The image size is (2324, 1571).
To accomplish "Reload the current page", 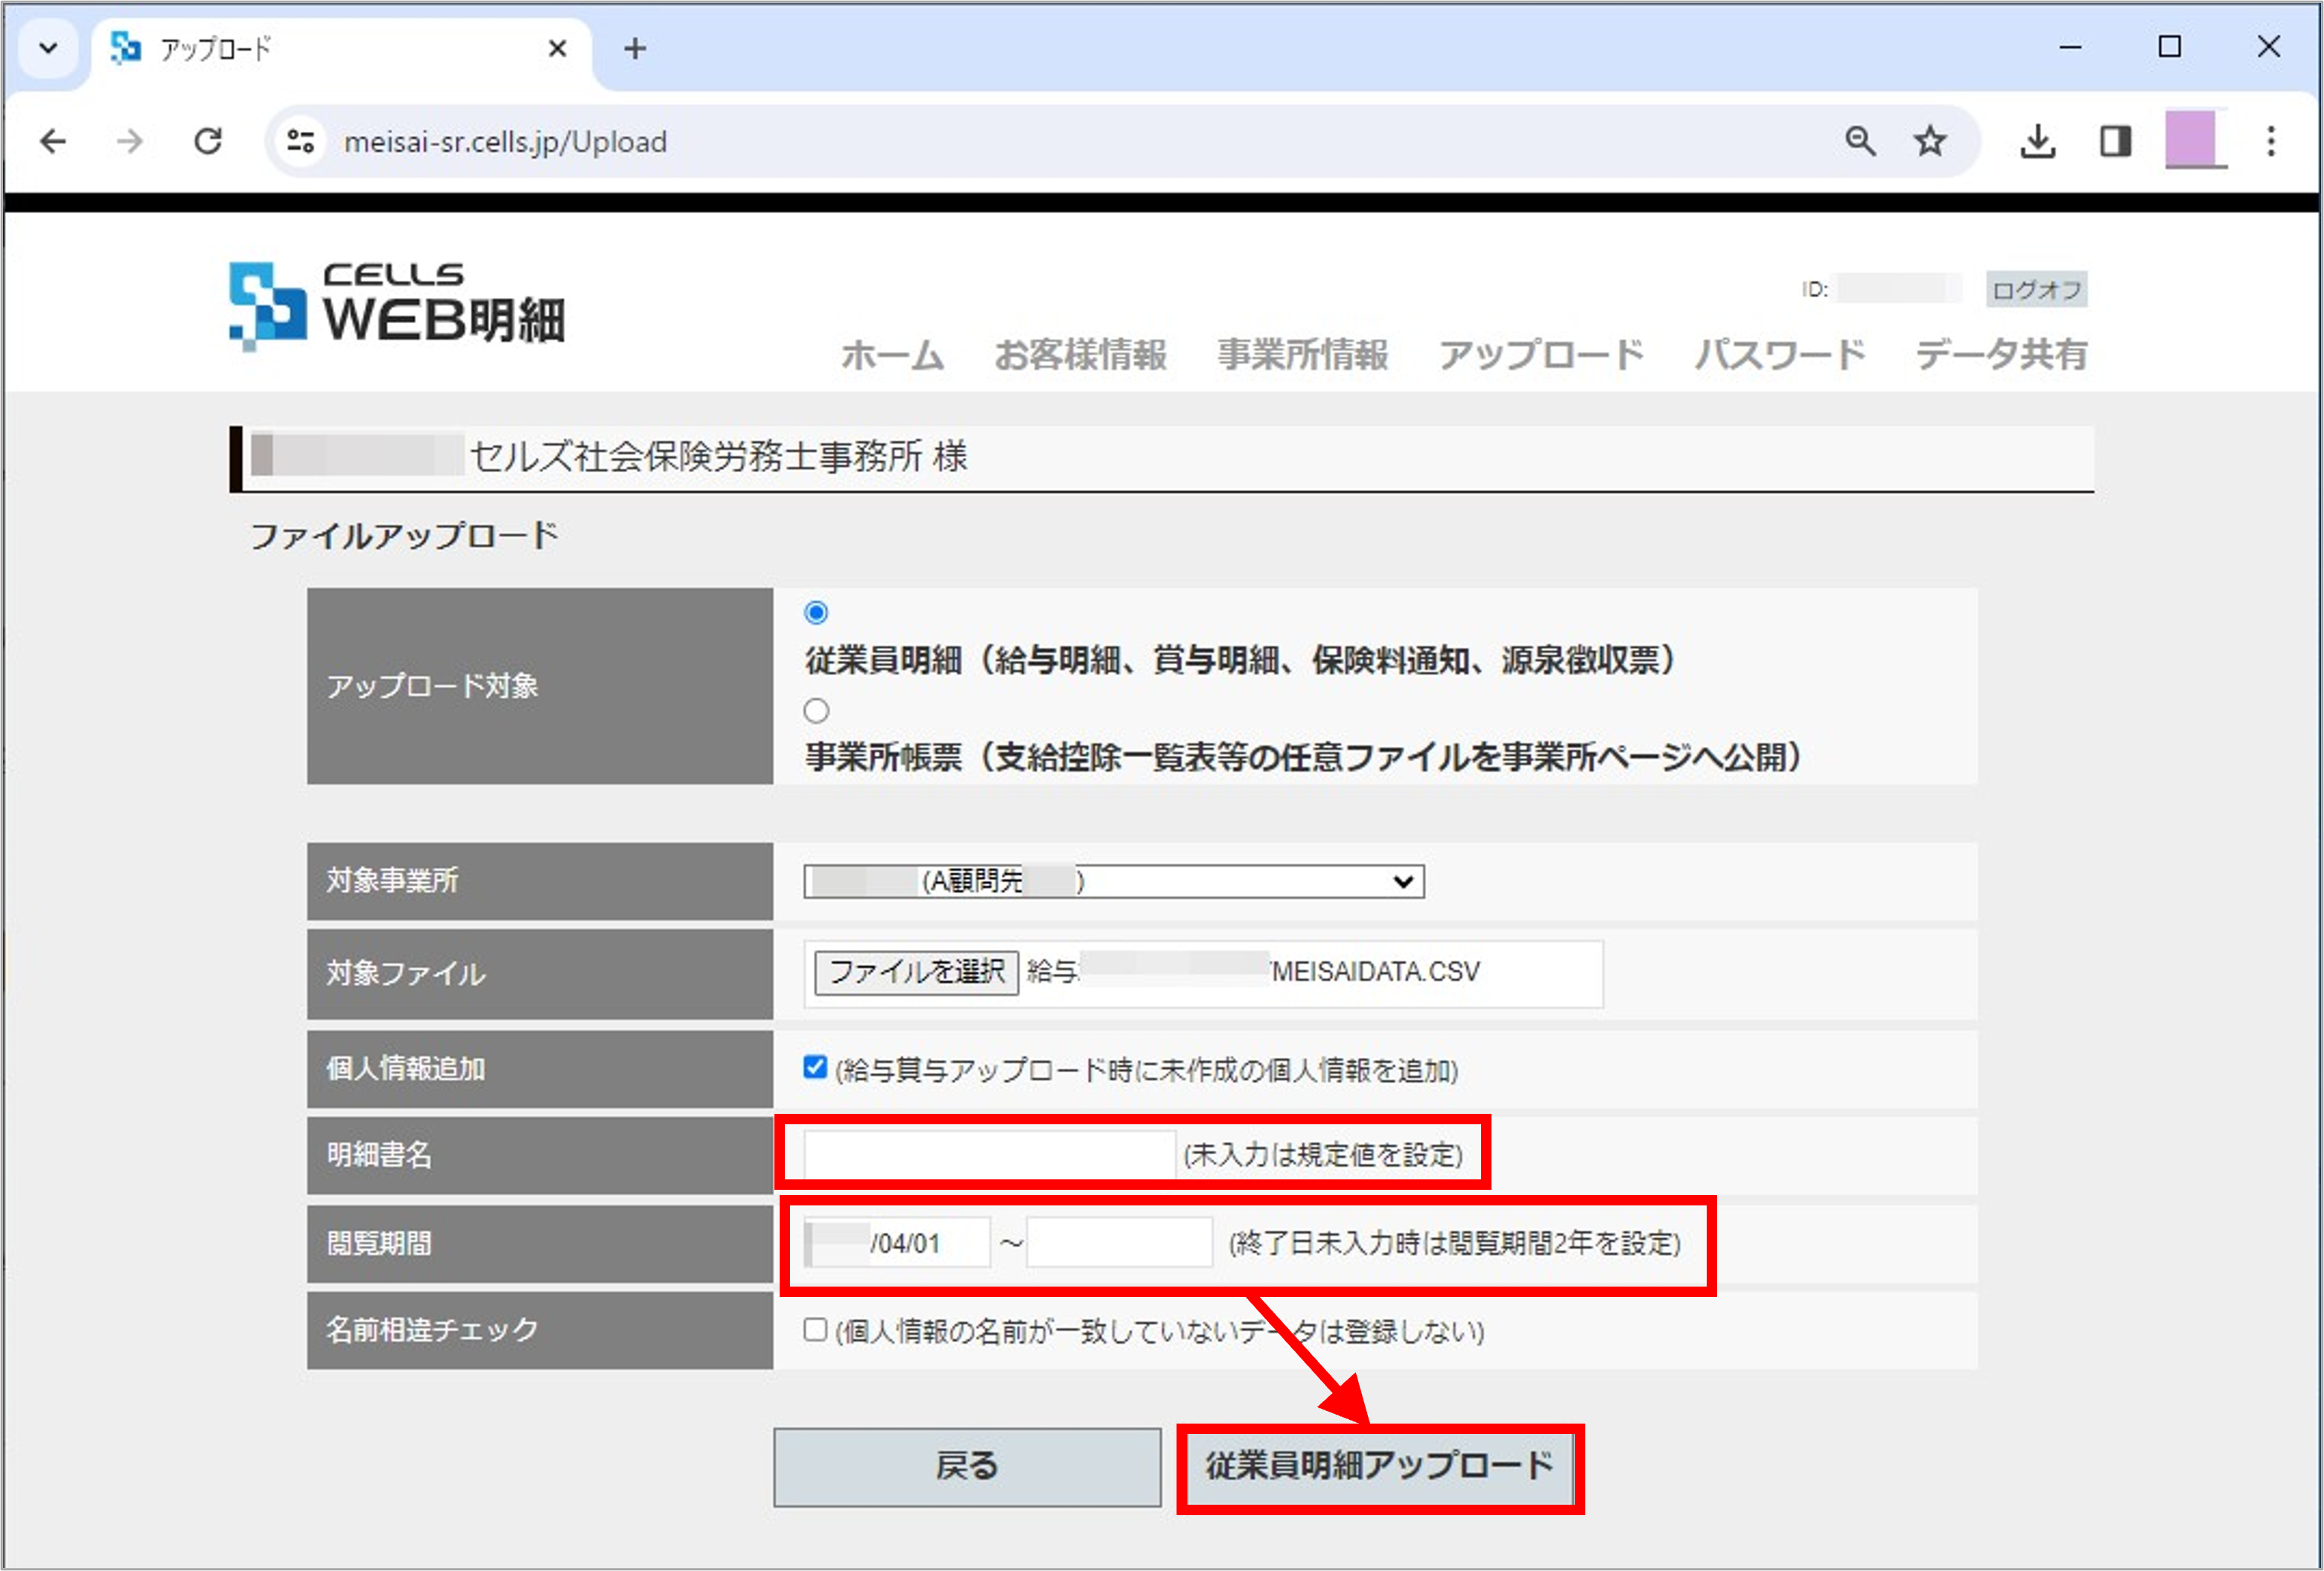I will point(208,141).
